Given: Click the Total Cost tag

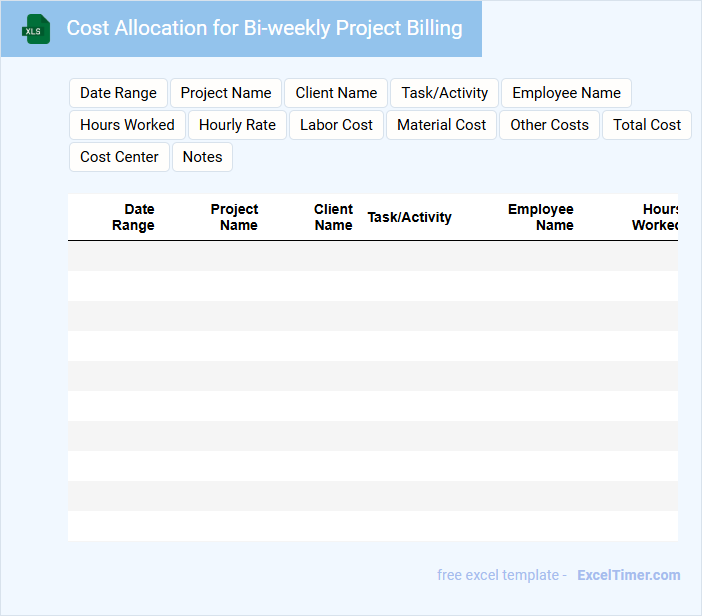Looking at the screenshot, I should [x=646, y=125].
